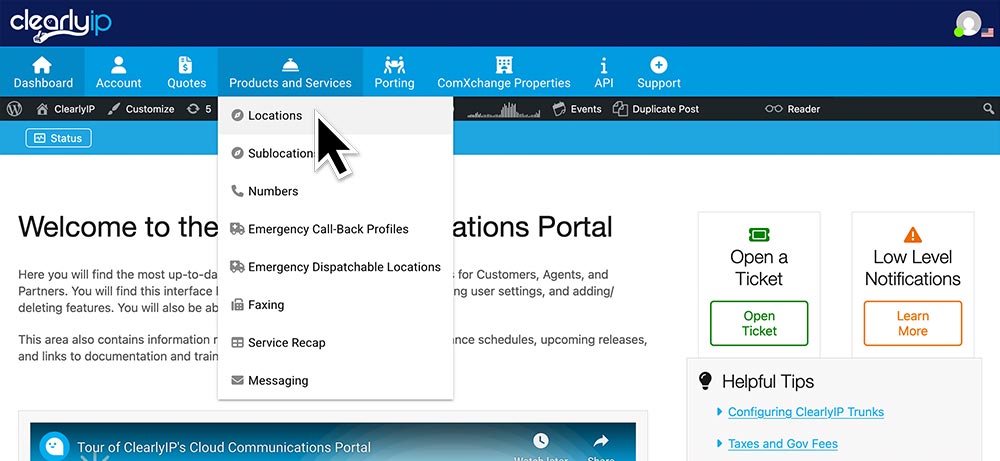Screen dimensions: 1000x461
Task: Click the WordPress logo icon
Action: 15,109
